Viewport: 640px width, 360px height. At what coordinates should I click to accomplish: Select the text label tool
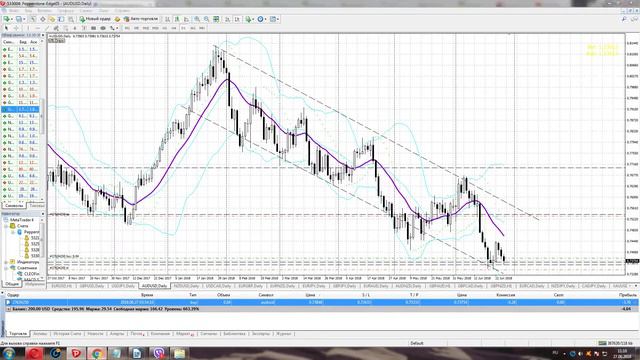pyautogui.click(x=84, y=28)
